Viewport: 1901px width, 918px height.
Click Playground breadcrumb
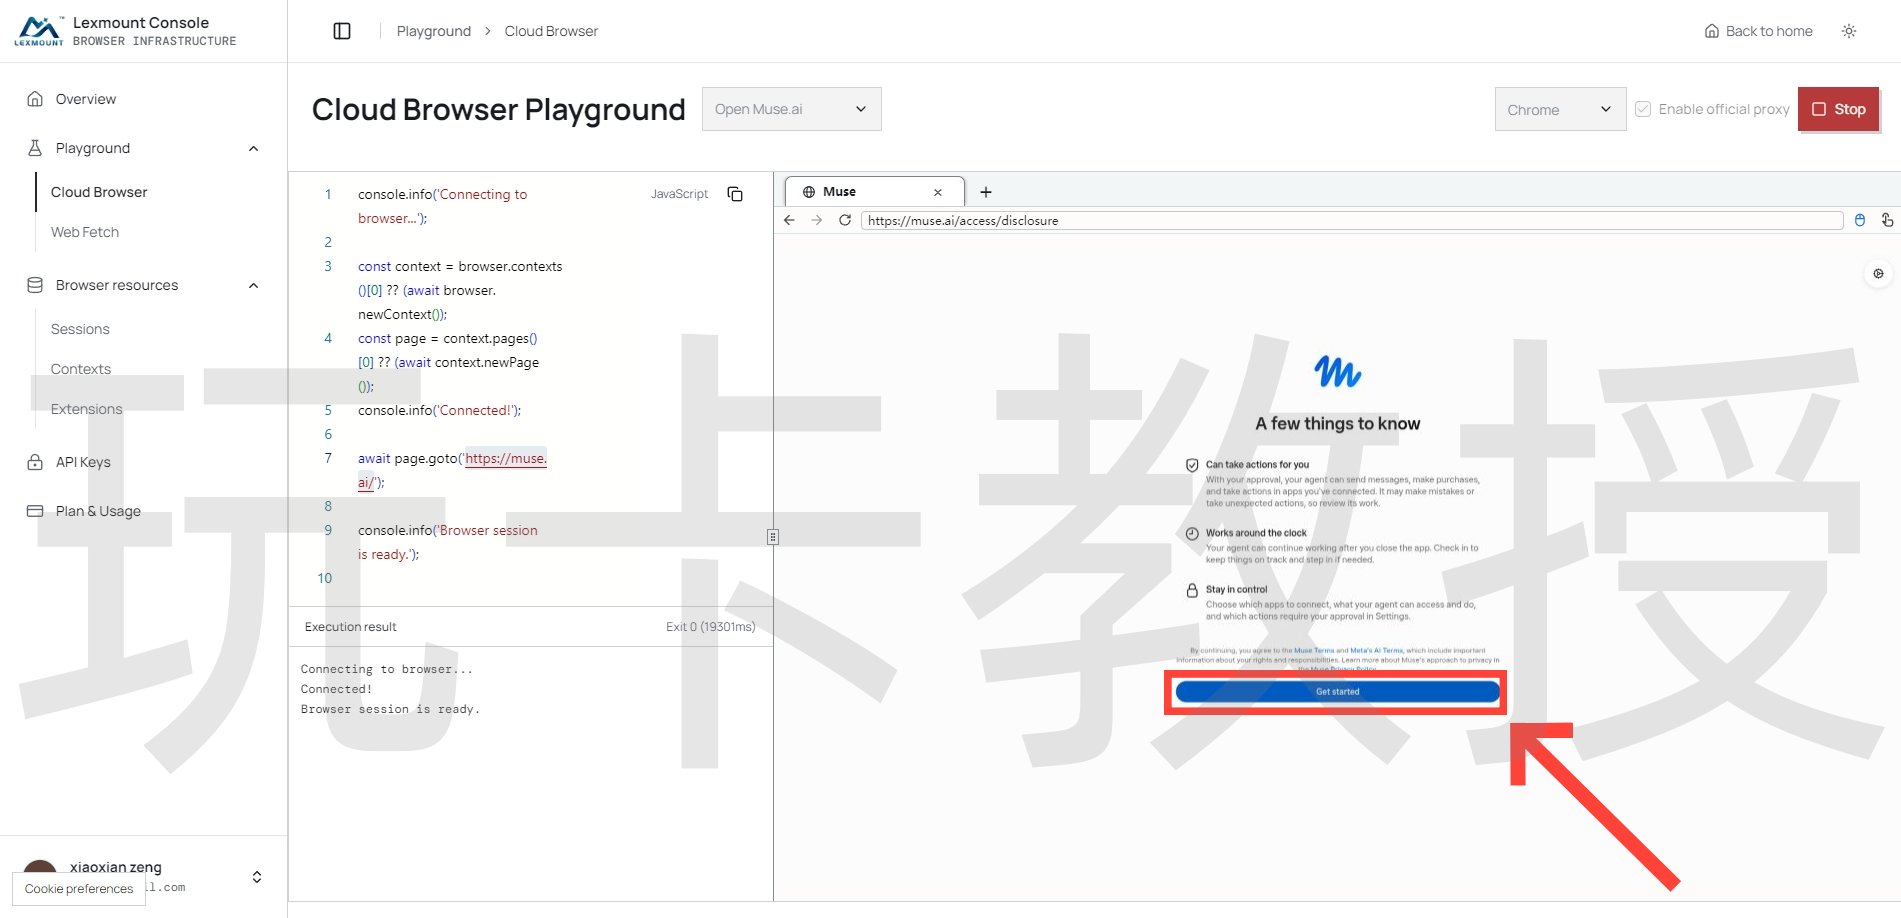point(434,31)
